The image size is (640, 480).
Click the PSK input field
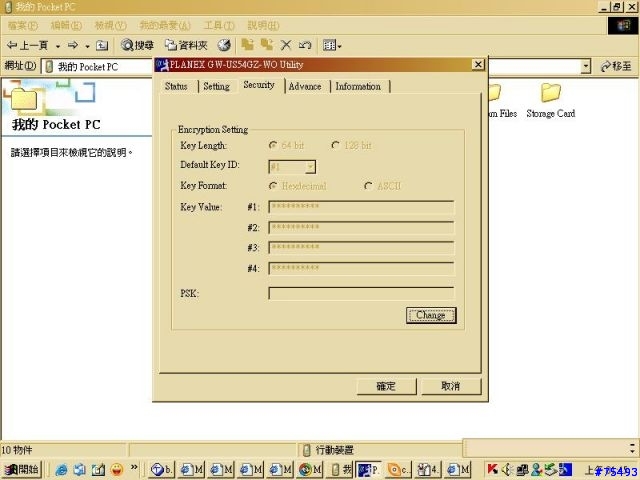pyautogui.click(x=361, y=293)
